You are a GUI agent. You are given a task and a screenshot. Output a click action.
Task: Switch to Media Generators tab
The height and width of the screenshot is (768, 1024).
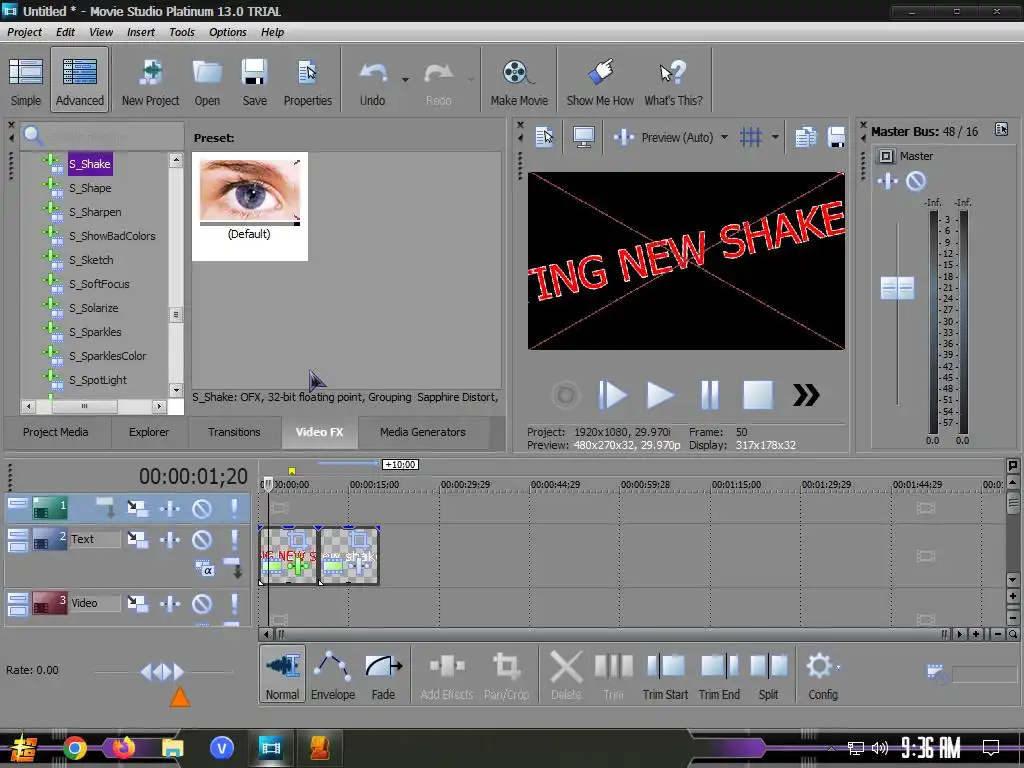[423, 432]
